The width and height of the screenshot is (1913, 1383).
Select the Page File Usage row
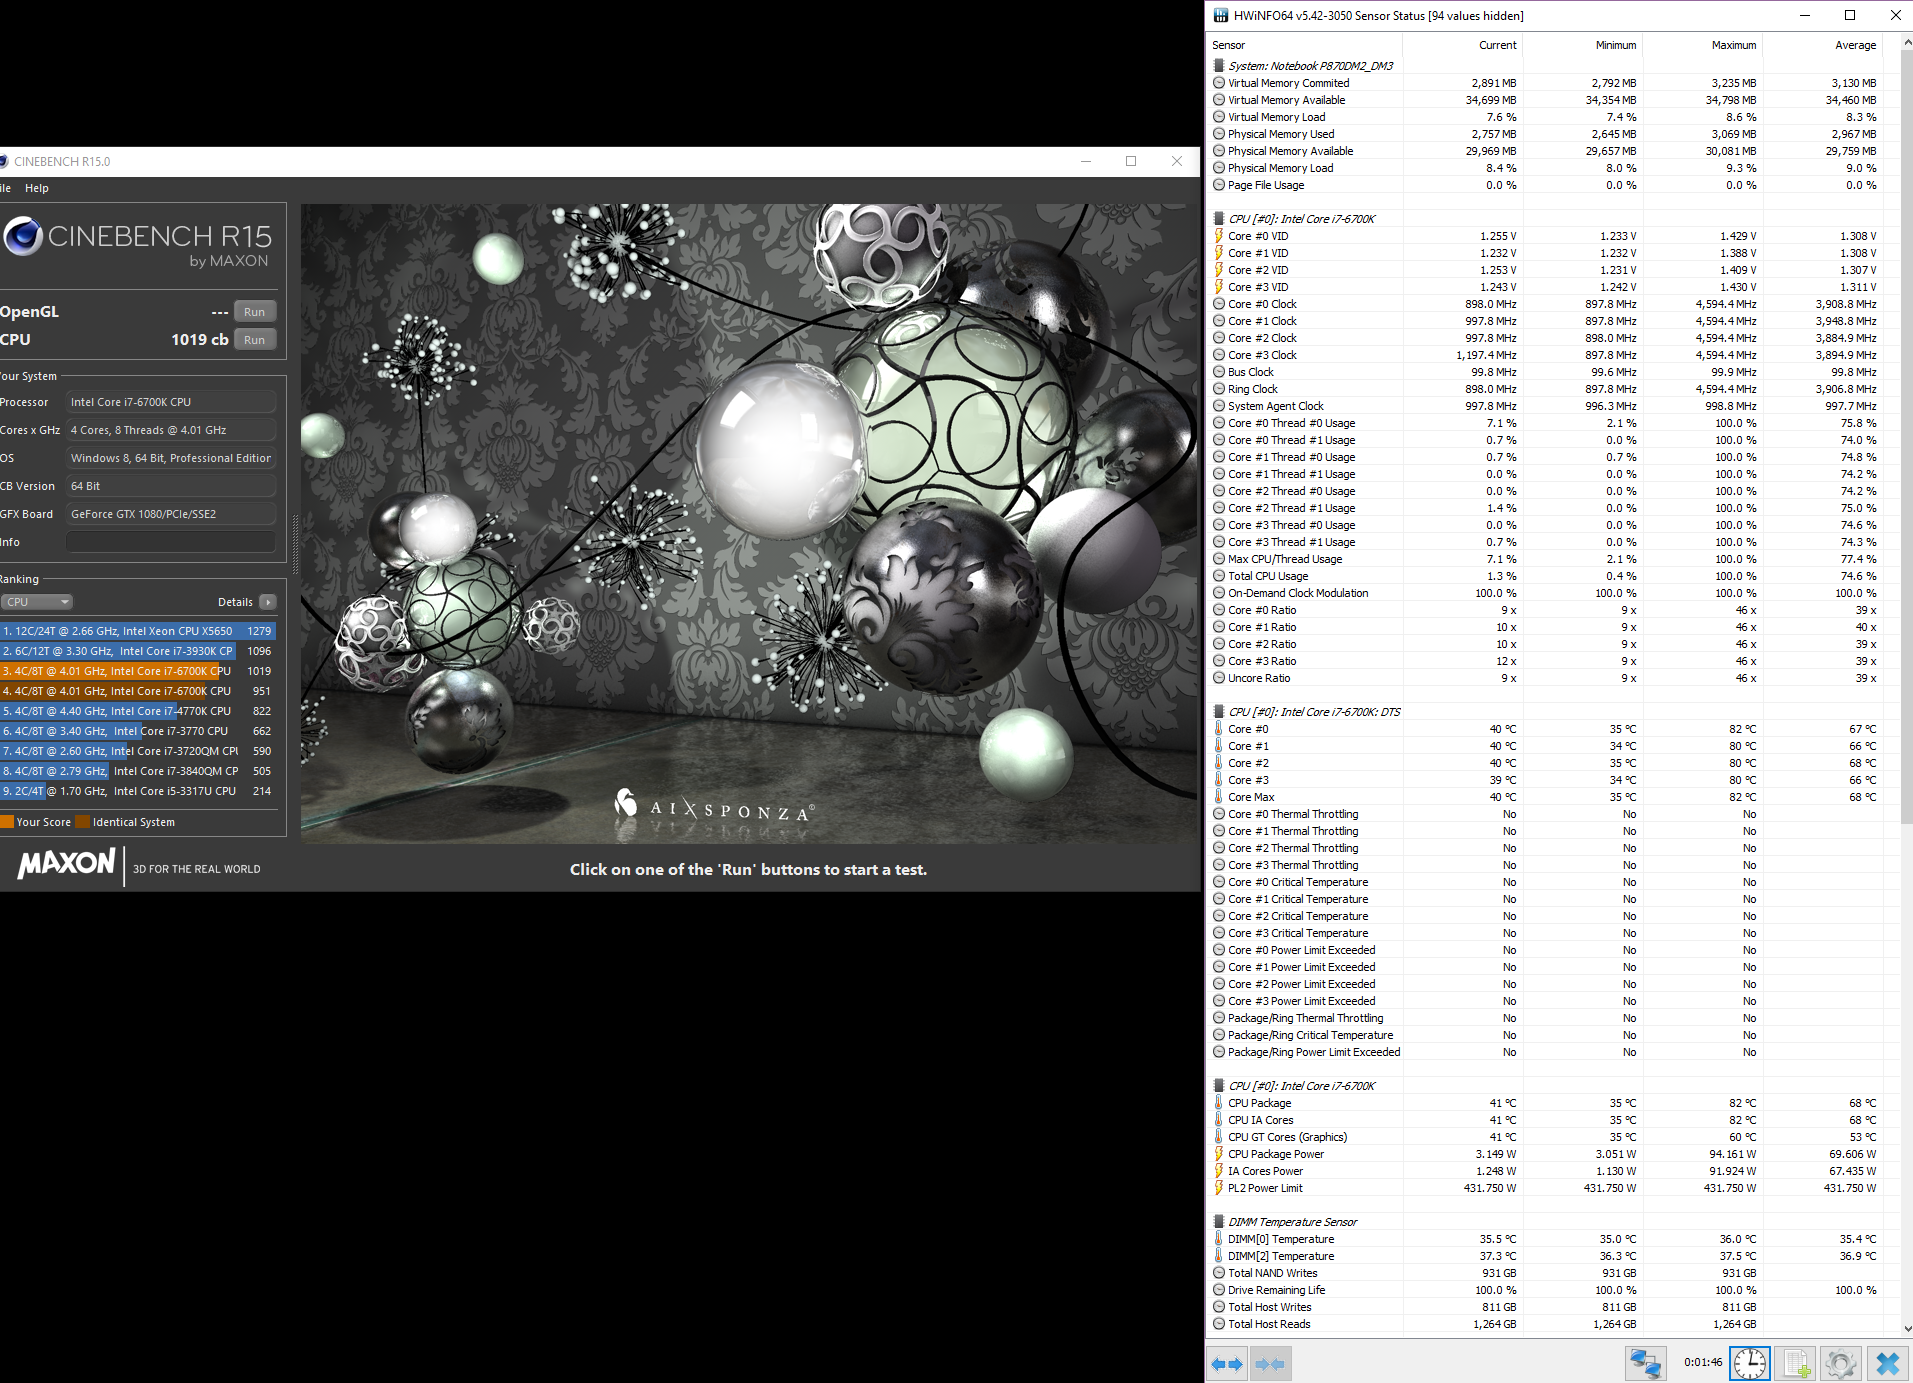[x=1547, y=185]
